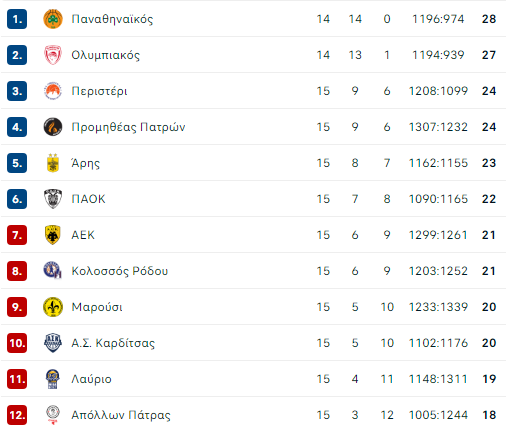Open the Προμηθέας Πατρών team link
Viewport: 506px width, 429px height.
coord(128,127)
